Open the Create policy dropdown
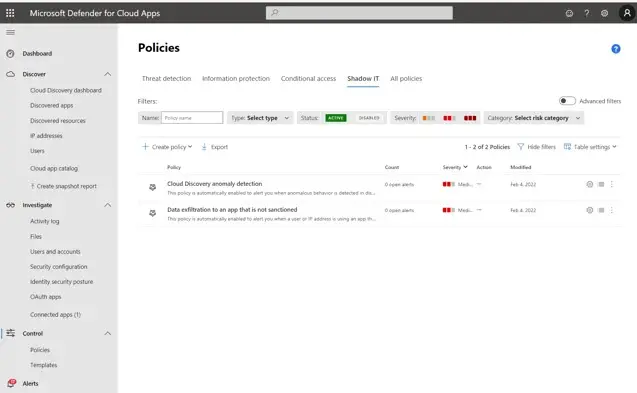637x393 pixels. coord(167,147)
